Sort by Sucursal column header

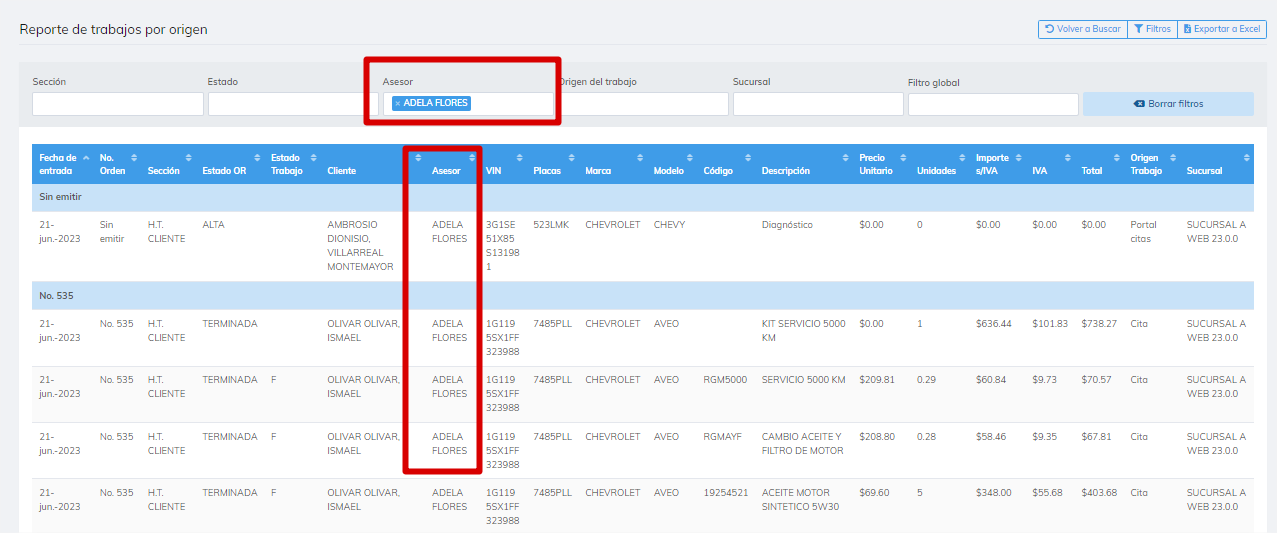[1217, 164]
